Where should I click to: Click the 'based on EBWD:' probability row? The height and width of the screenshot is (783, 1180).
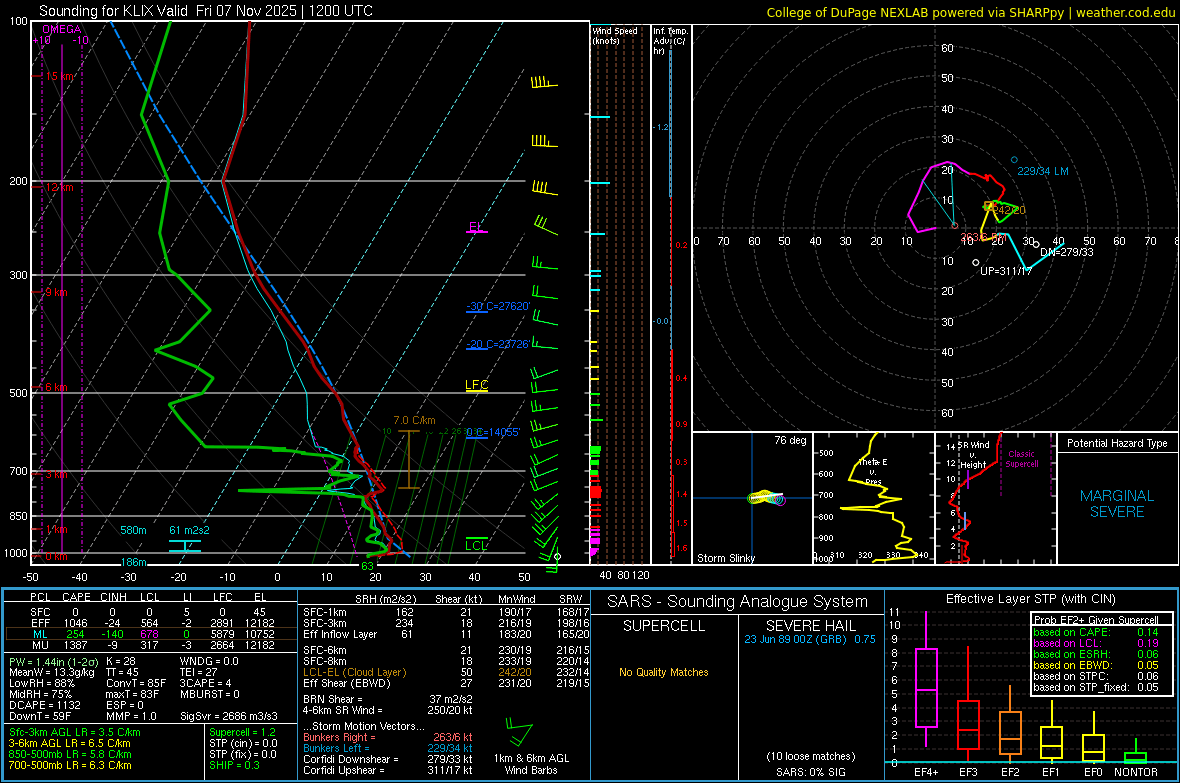coord(1096,665)
